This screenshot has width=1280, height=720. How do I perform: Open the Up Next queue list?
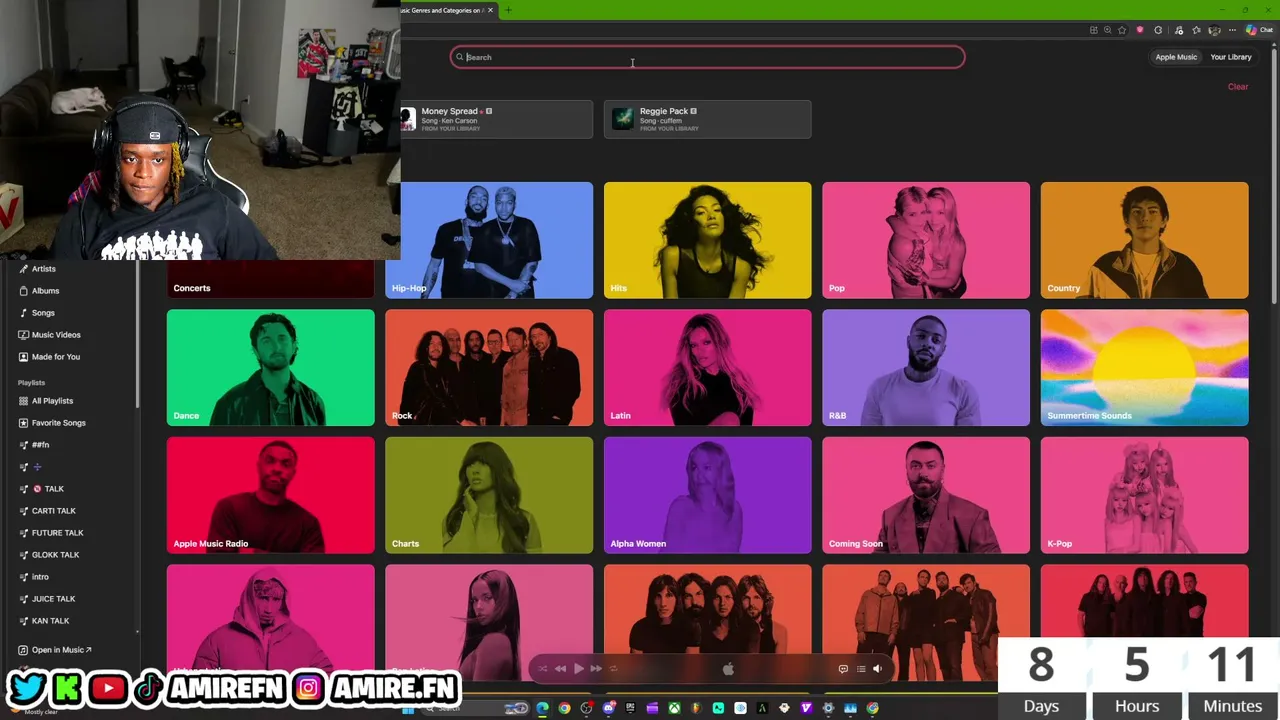[x=860, y=669]
